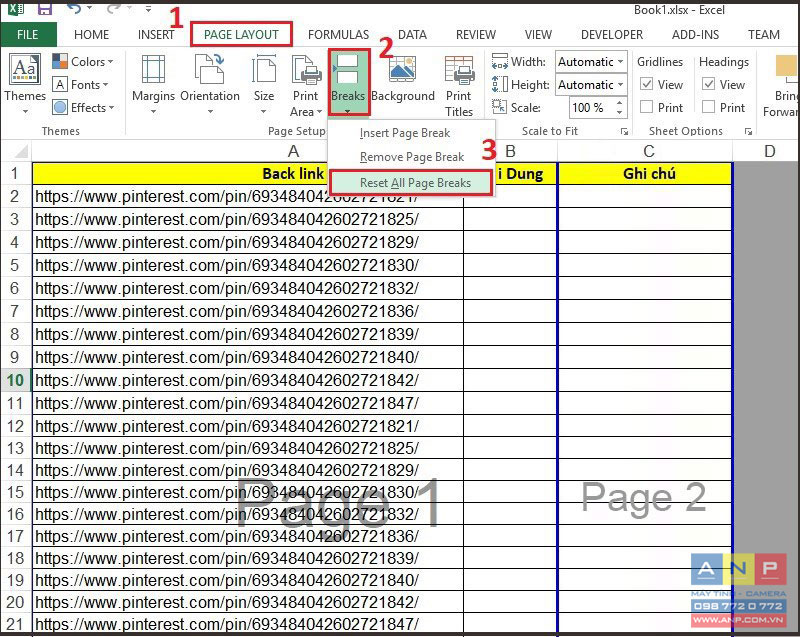Switch to the INSERT tab

[x=156, y=35]
